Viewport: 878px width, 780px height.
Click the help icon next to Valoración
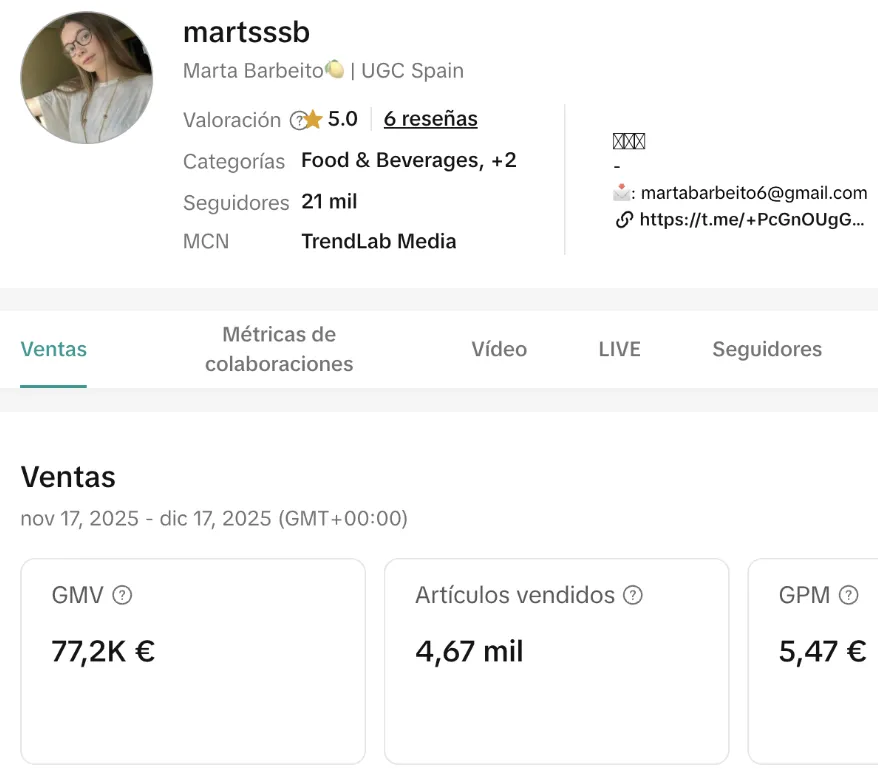point(297,121)
